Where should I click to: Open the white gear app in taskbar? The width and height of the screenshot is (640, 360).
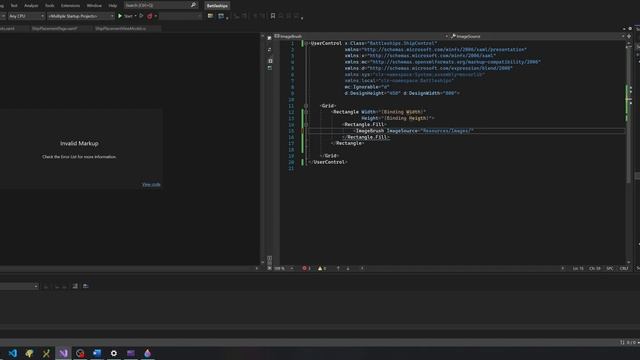click(x=113, y=353)
